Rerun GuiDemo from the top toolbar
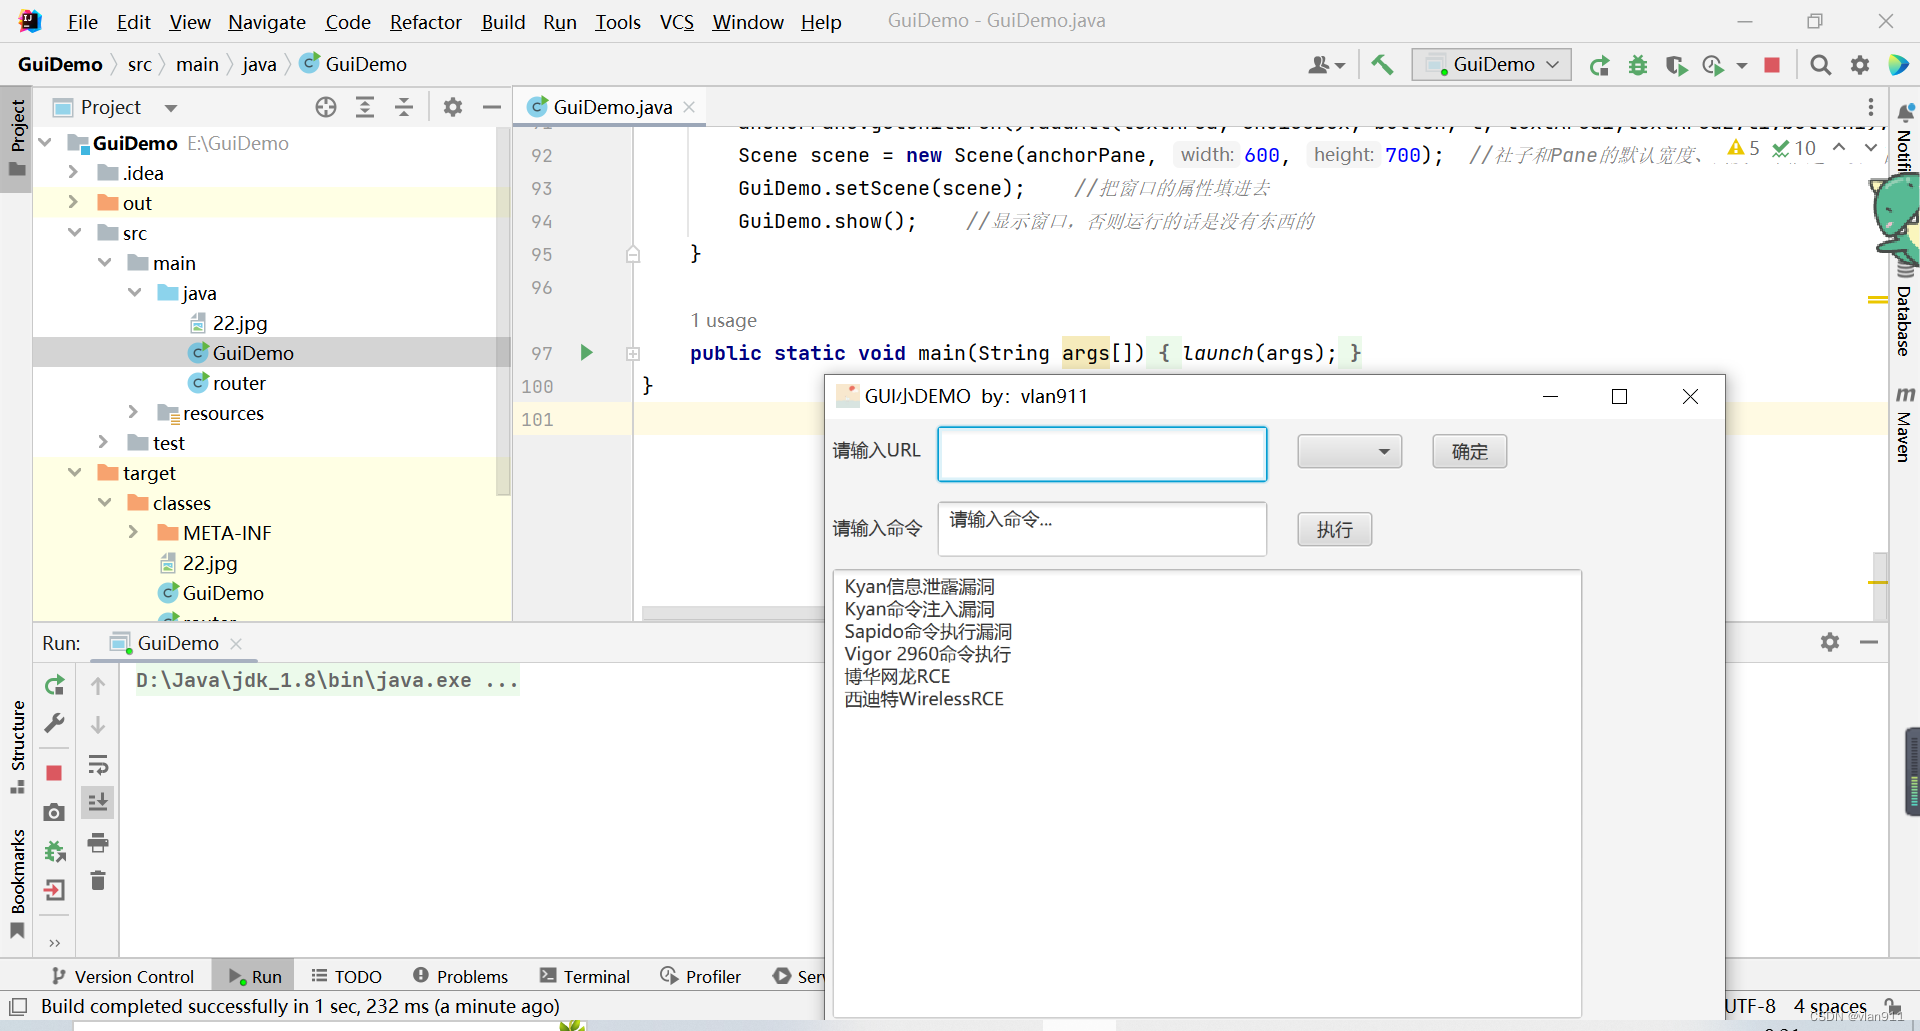1920x1031 pixels. [1599, 65]
